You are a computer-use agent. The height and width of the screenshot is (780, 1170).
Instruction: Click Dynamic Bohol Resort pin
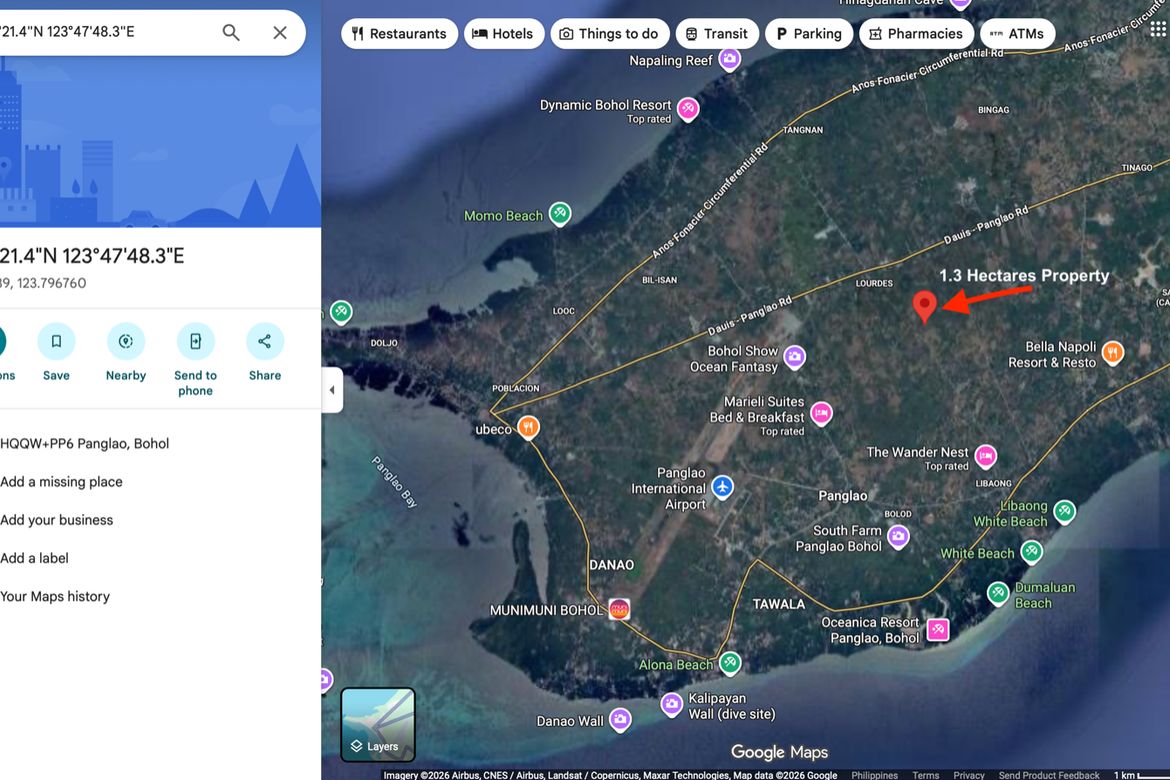pyautogui.click(x=688, y=110)
